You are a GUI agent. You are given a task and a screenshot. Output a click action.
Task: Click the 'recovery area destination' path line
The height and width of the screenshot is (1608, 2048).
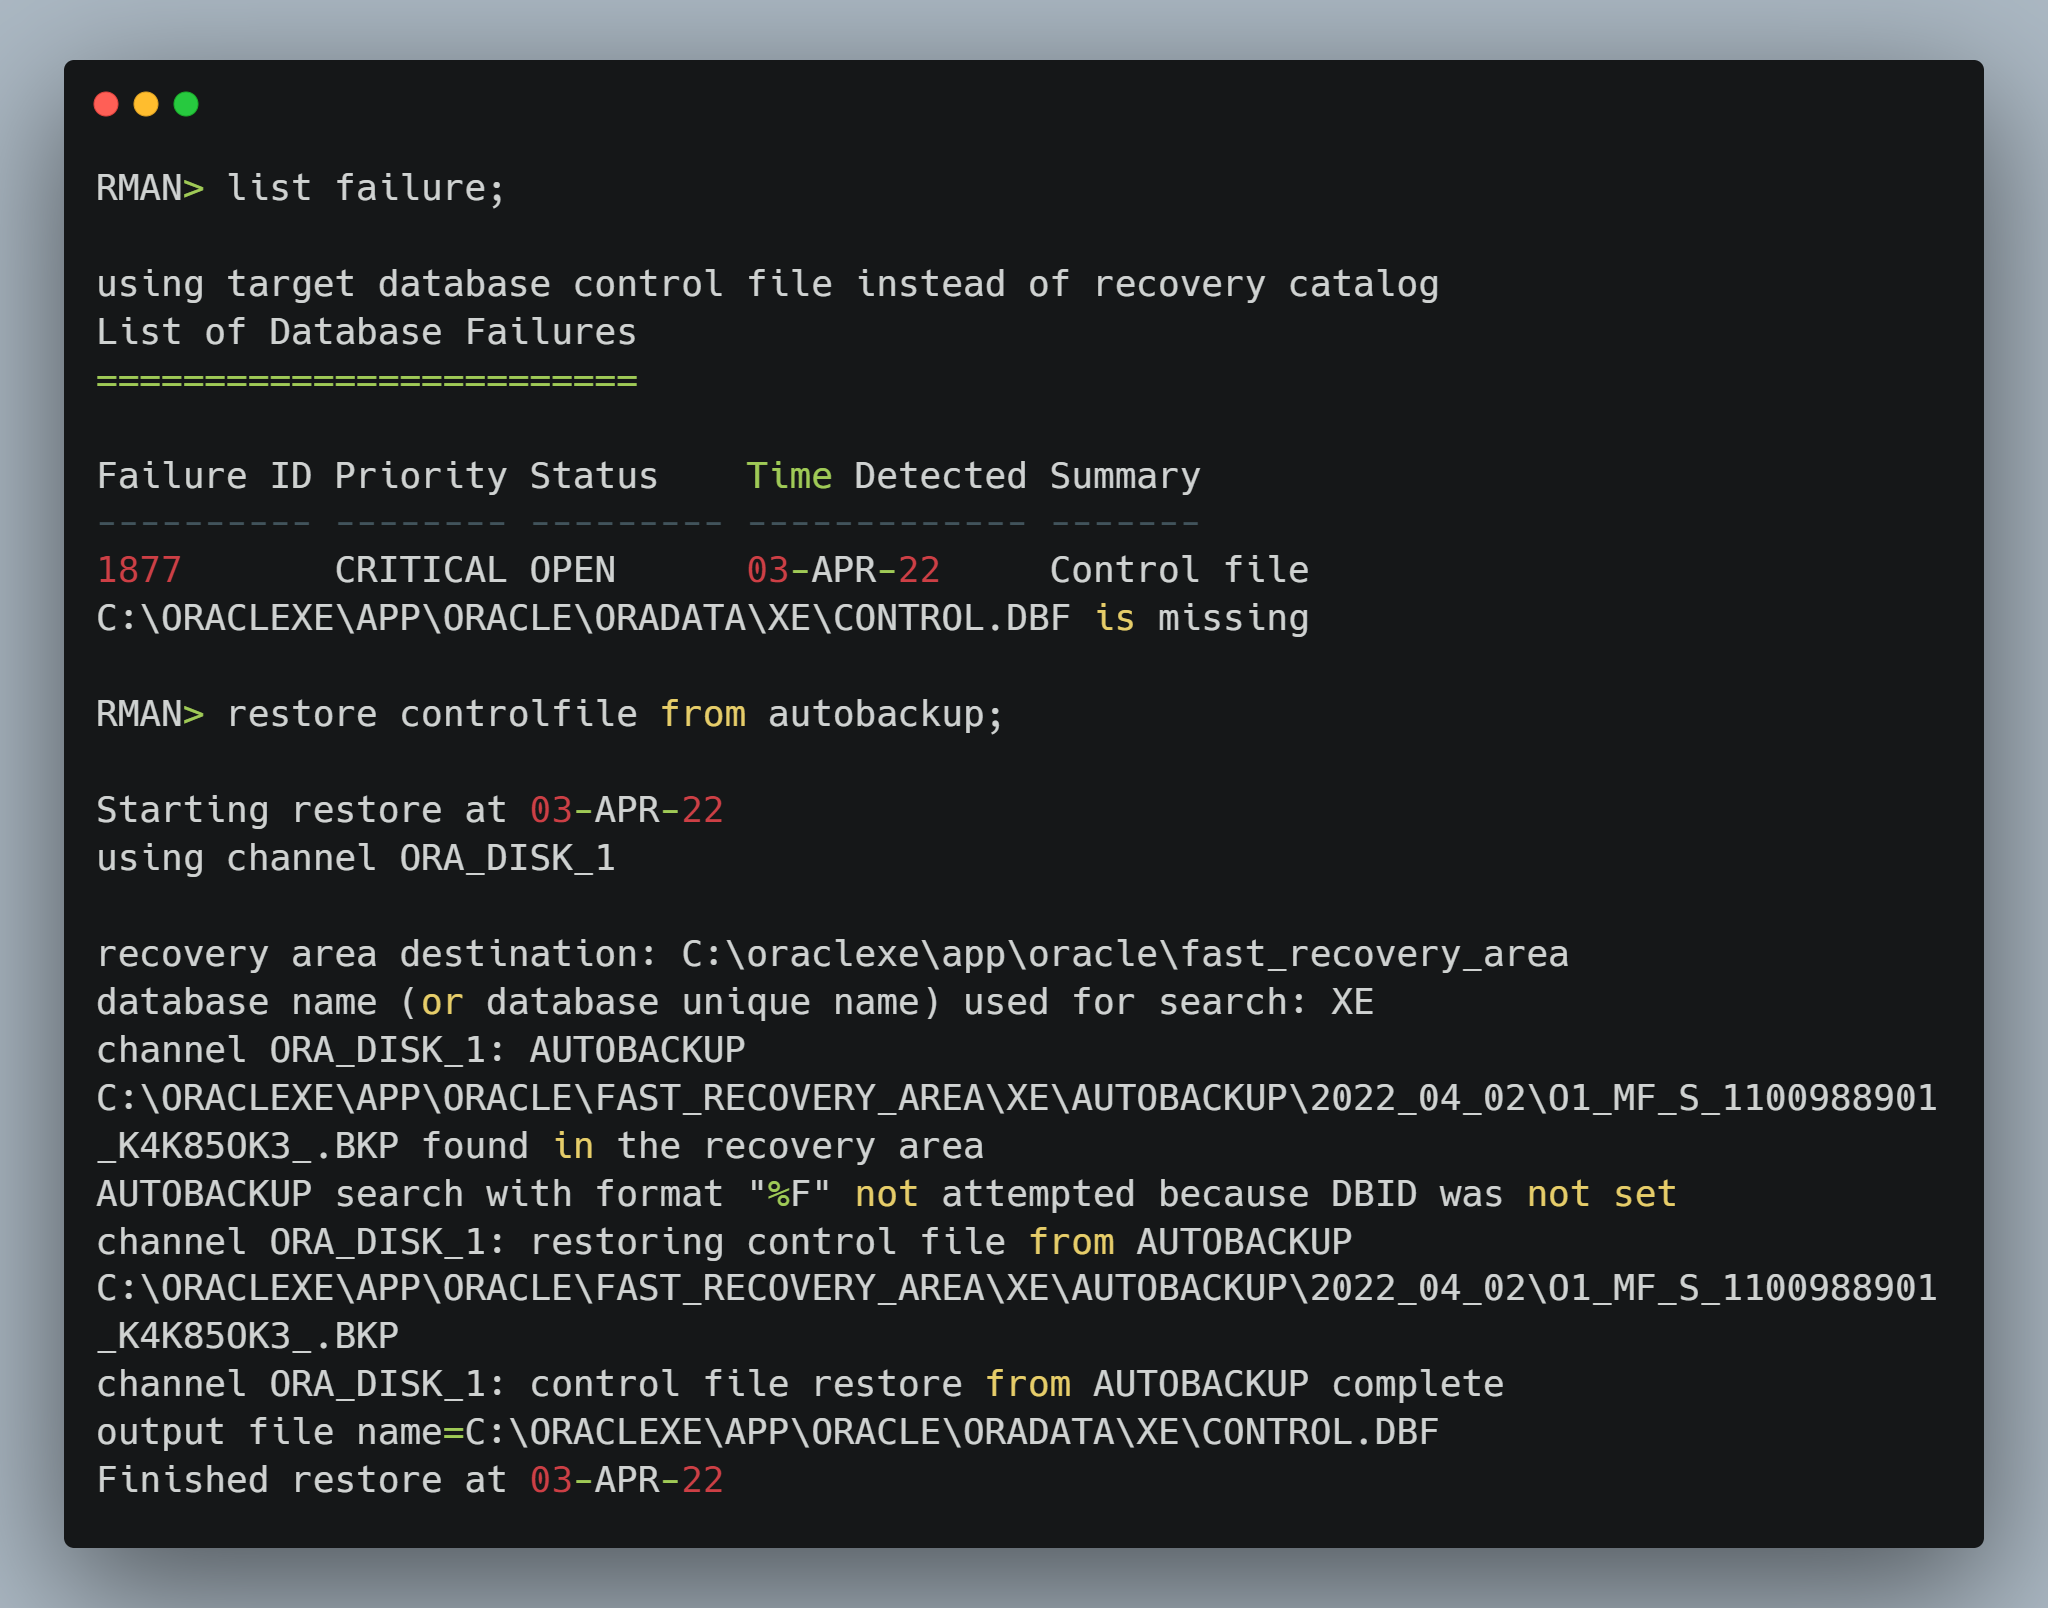[832, 954]
